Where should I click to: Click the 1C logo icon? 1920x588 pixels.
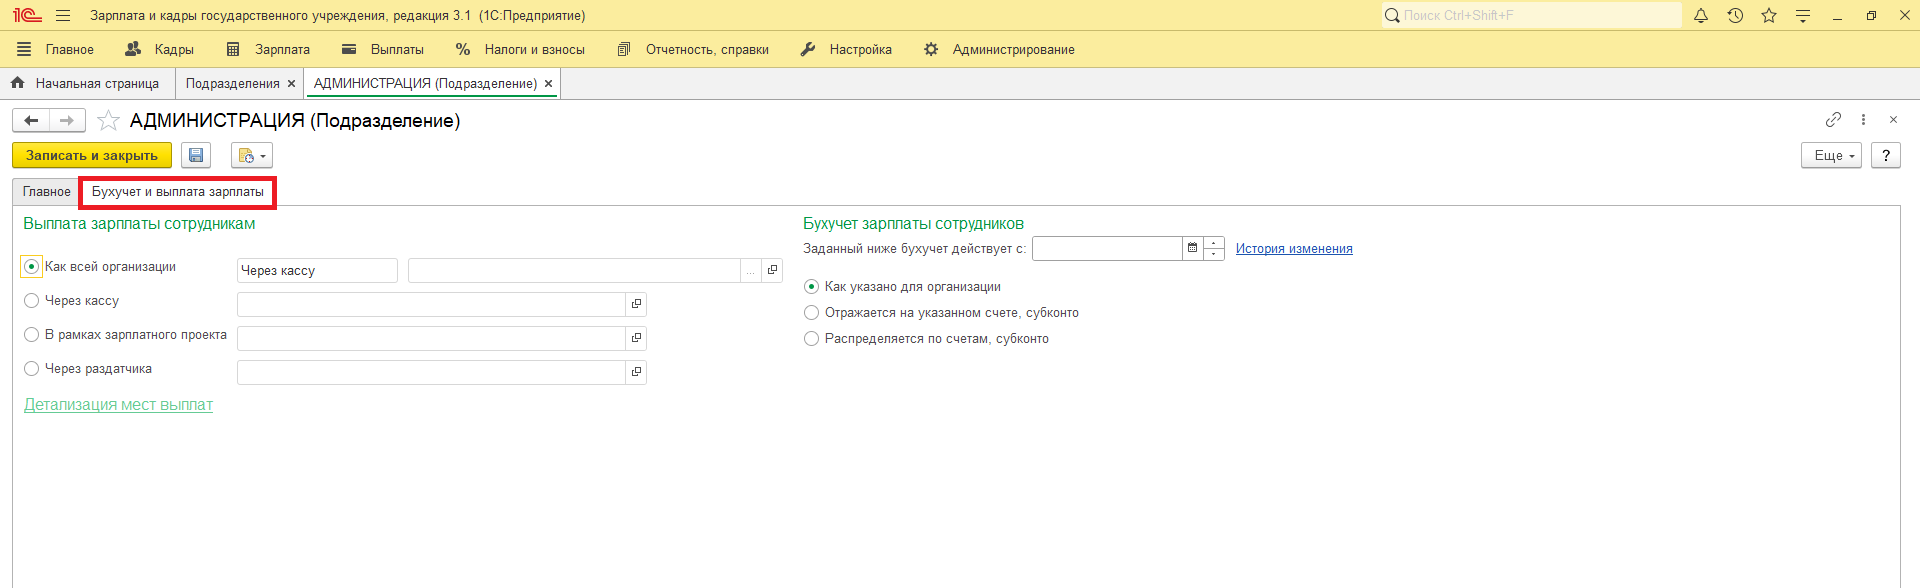pos(27,16)
